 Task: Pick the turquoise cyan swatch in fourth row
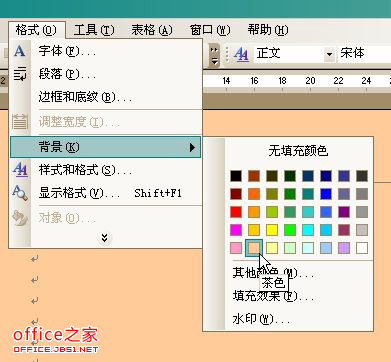pyautogui.click(x=308, y=230)
